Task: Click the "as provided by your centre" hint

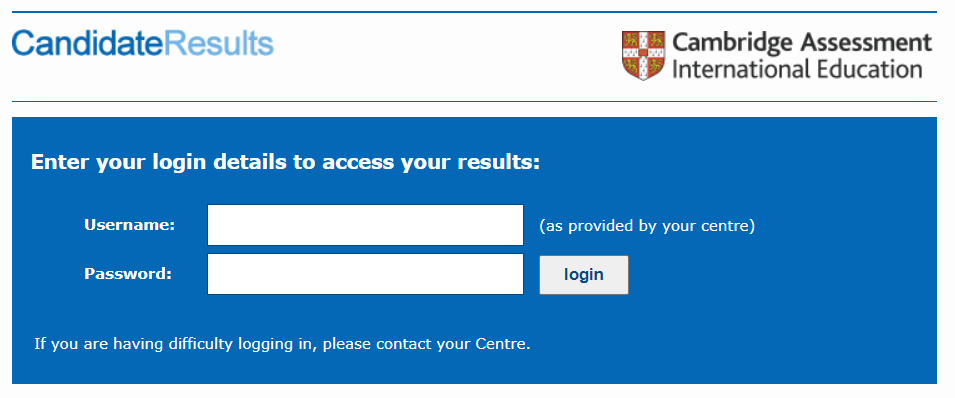Action: pos(647,226)
